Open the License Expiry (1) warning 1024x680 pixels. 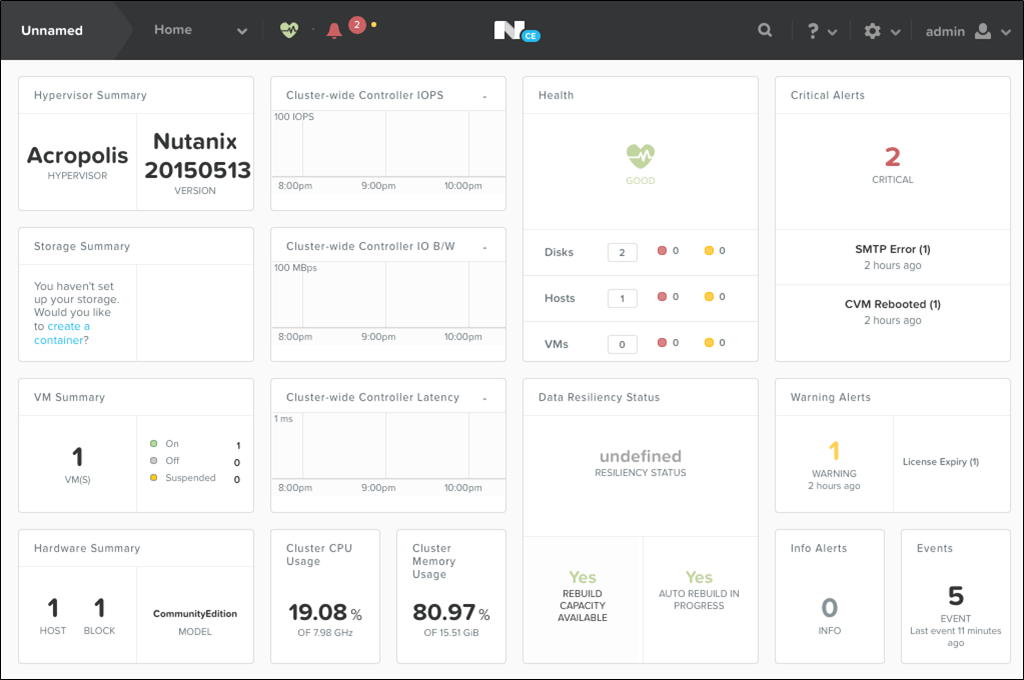[940, 461]
